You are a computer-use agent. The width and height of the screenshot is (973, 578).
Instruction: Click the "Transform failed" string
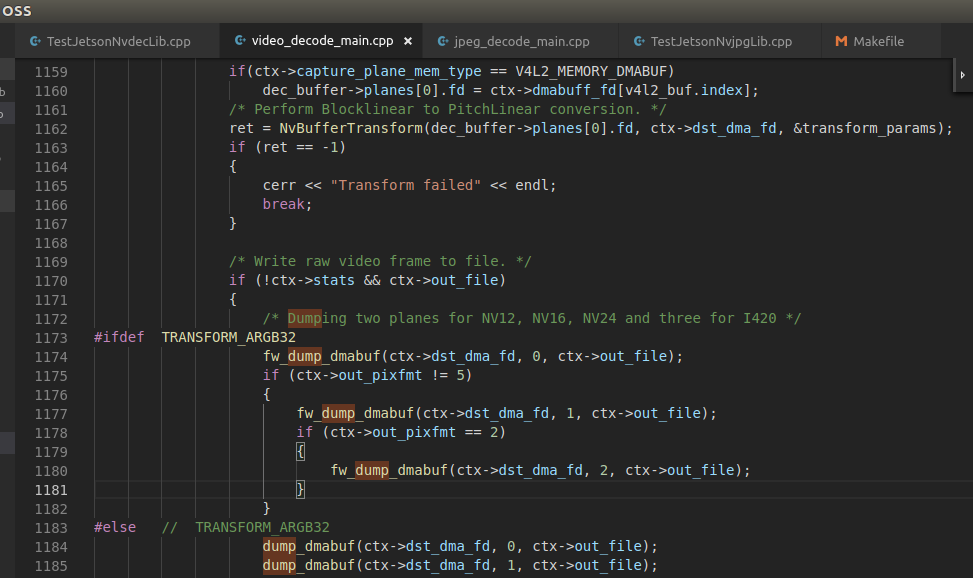click(x=406, y=185)
